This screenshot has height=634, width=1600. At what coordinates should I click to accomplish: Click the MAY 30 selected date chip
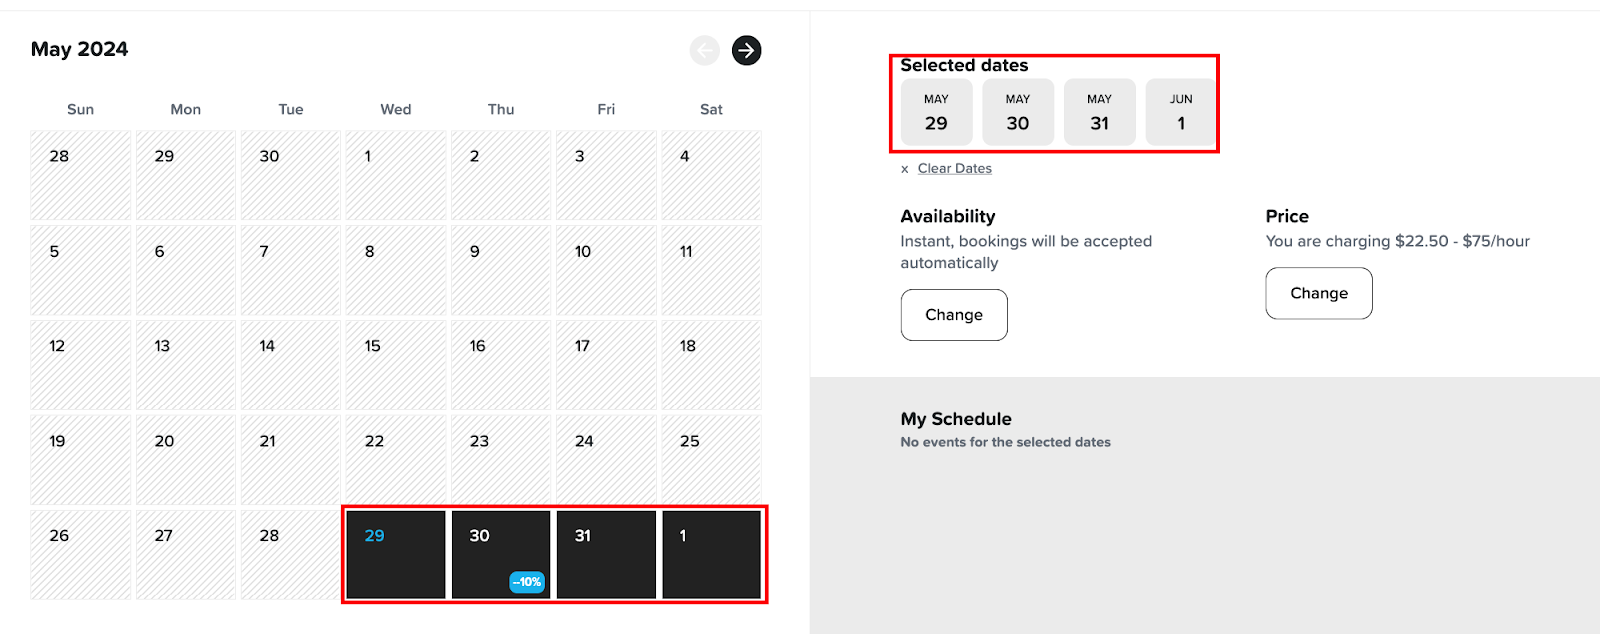click(1018, 112)
